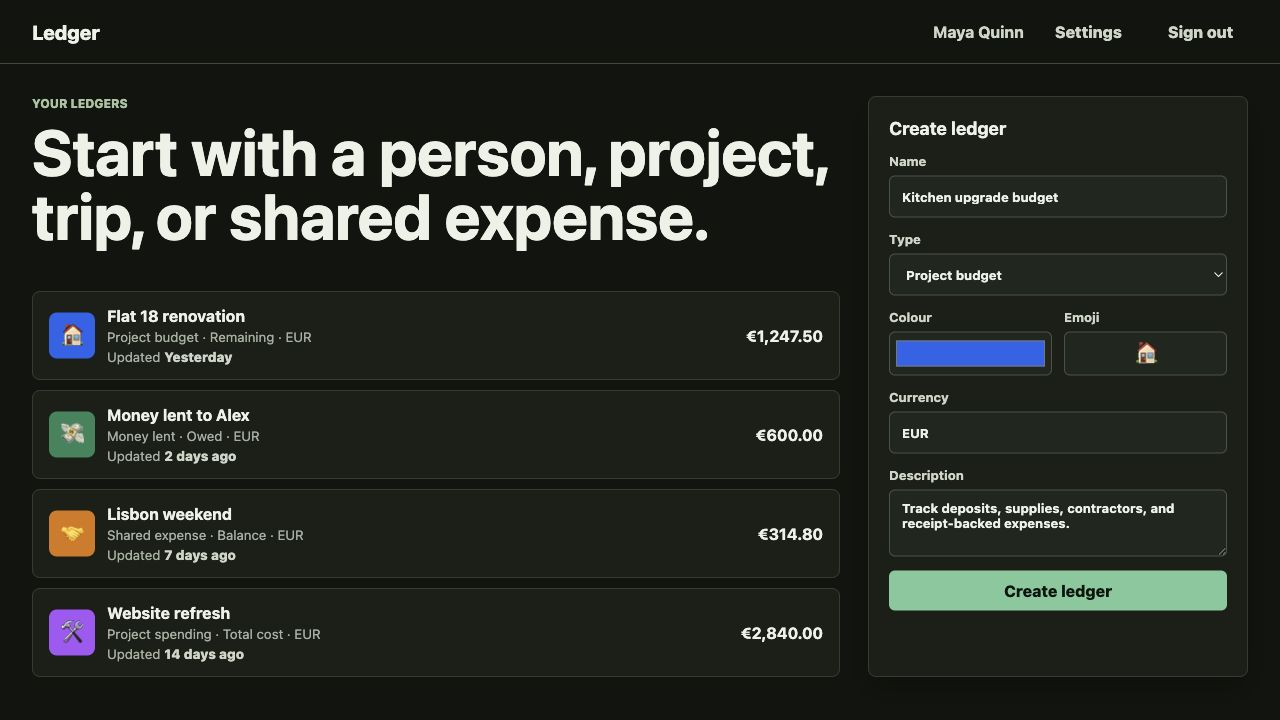Image resolution: width=1280 pixels, height=720 pixels.
Task: Click the Ledger logo in the header
Action: tap(66, 33)
